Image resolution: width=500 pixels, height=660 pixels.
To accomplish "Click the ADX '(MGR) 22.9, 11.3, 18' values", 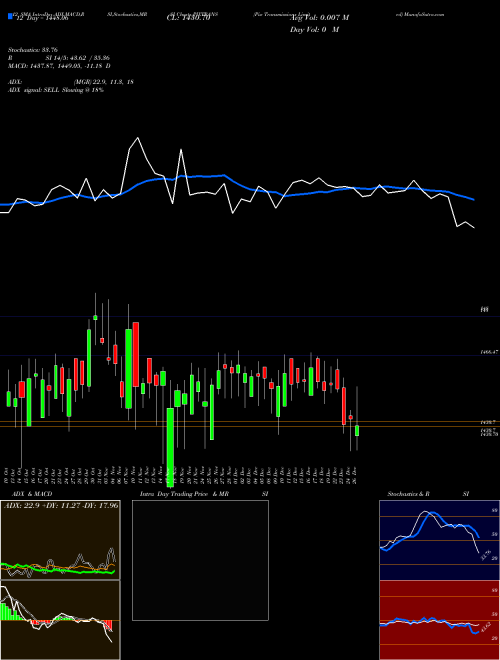I will [103, 82].
